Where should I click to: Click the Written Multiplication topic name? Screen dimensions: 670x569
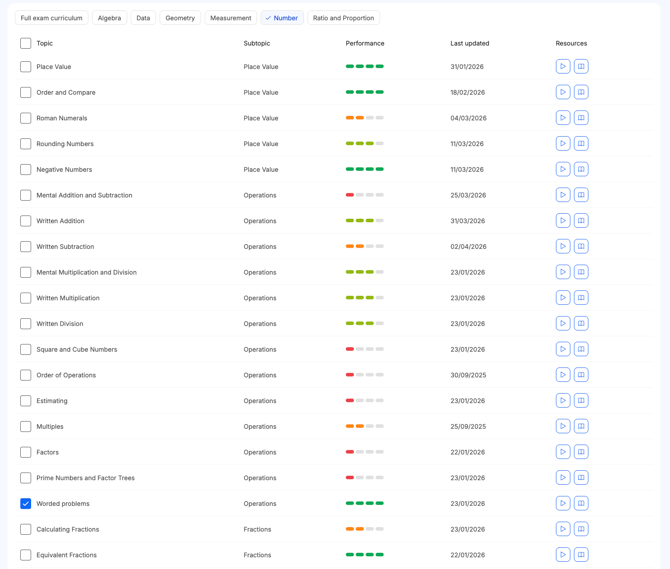click(68, 298)
